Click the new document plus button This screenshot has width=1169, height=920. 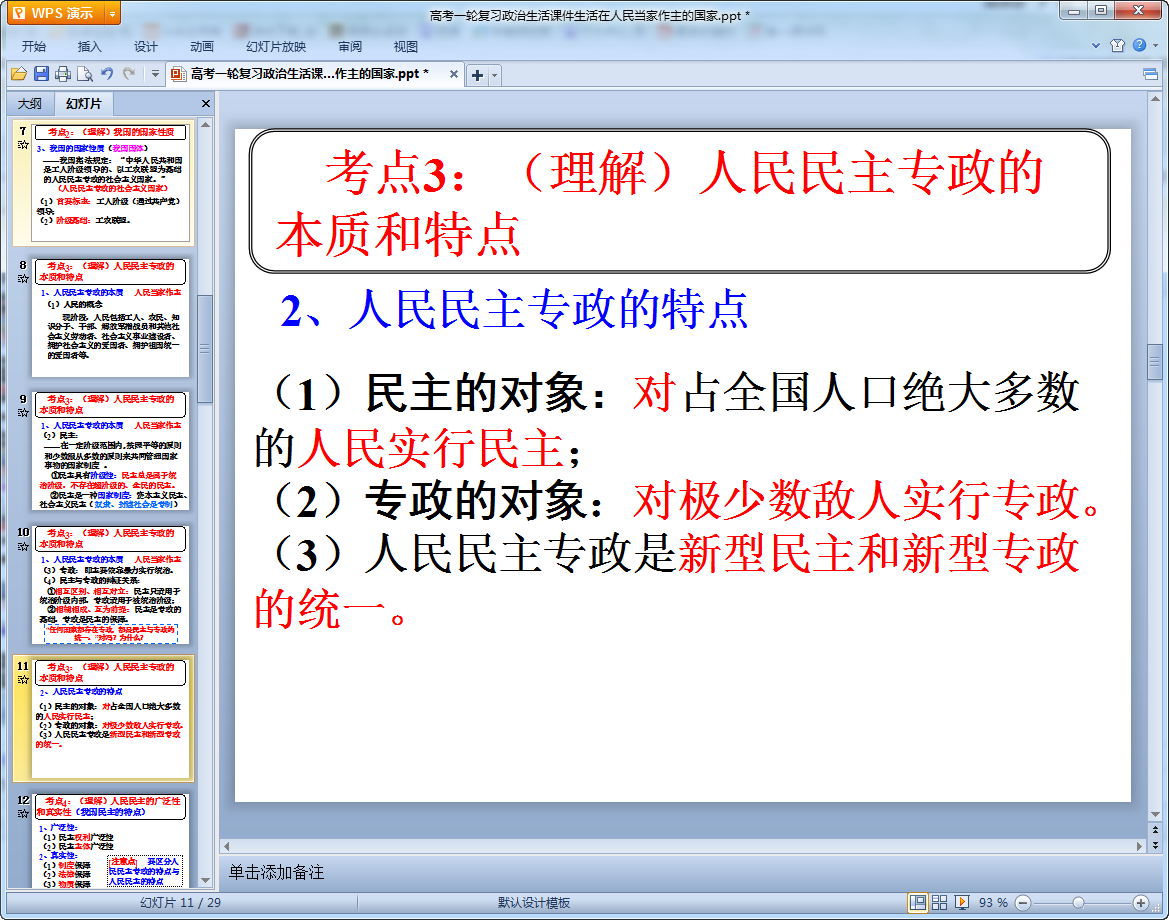(x=477, y=75)
